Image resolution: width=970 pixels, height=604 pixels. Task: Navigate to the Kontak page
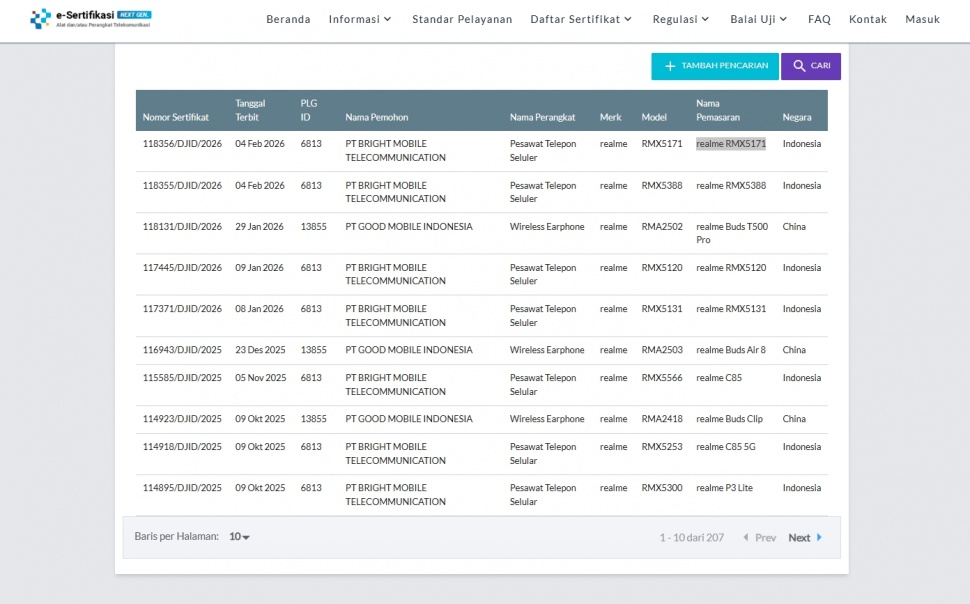(x=868, y=19)
